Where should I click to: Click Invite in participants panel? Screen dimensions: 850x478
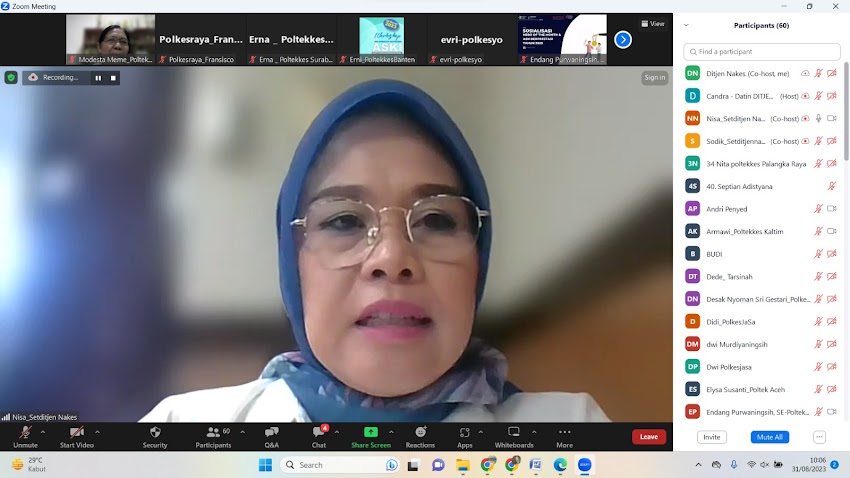click(712, 437)
